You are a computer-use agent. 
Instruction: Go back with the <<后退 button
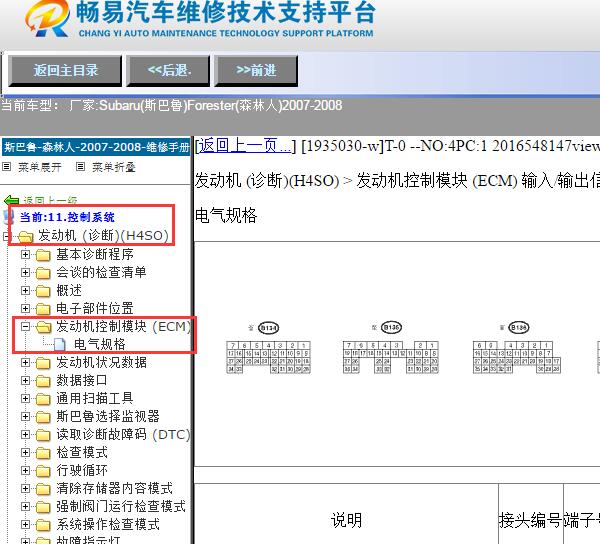(168, 71)
